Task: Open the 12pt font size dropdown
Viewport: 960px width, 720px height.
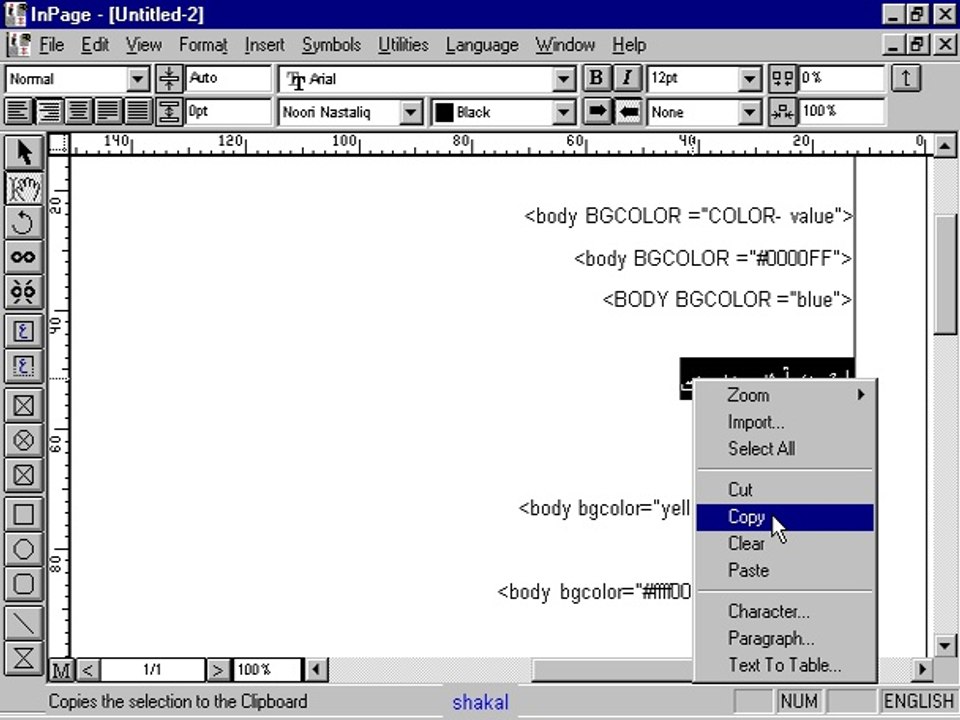Action: (x=749, y=79)
